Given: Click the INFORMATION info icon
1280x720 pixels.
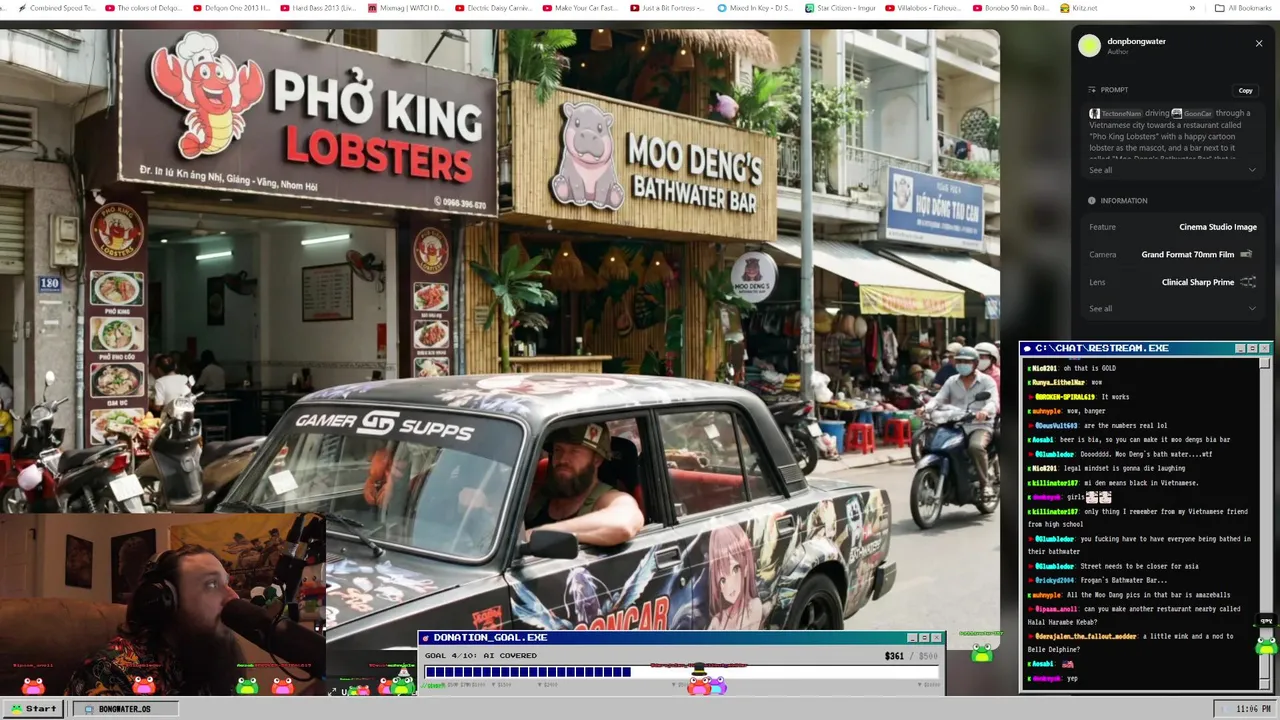Looking at the screenshot, I should click(x=1092, y=200).
